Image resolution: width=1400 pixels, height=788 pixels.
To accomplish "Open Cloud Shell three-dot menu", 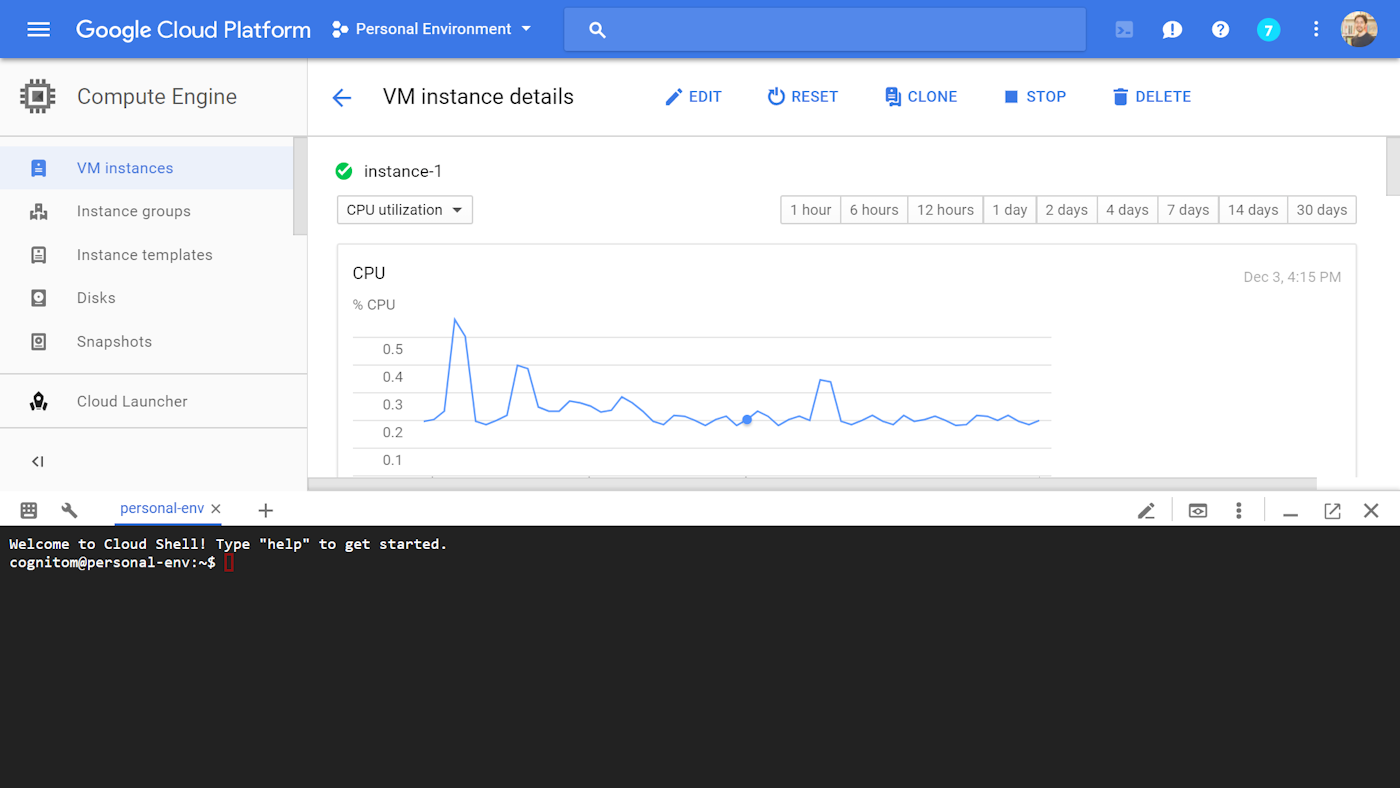I will pos(1238,511).
